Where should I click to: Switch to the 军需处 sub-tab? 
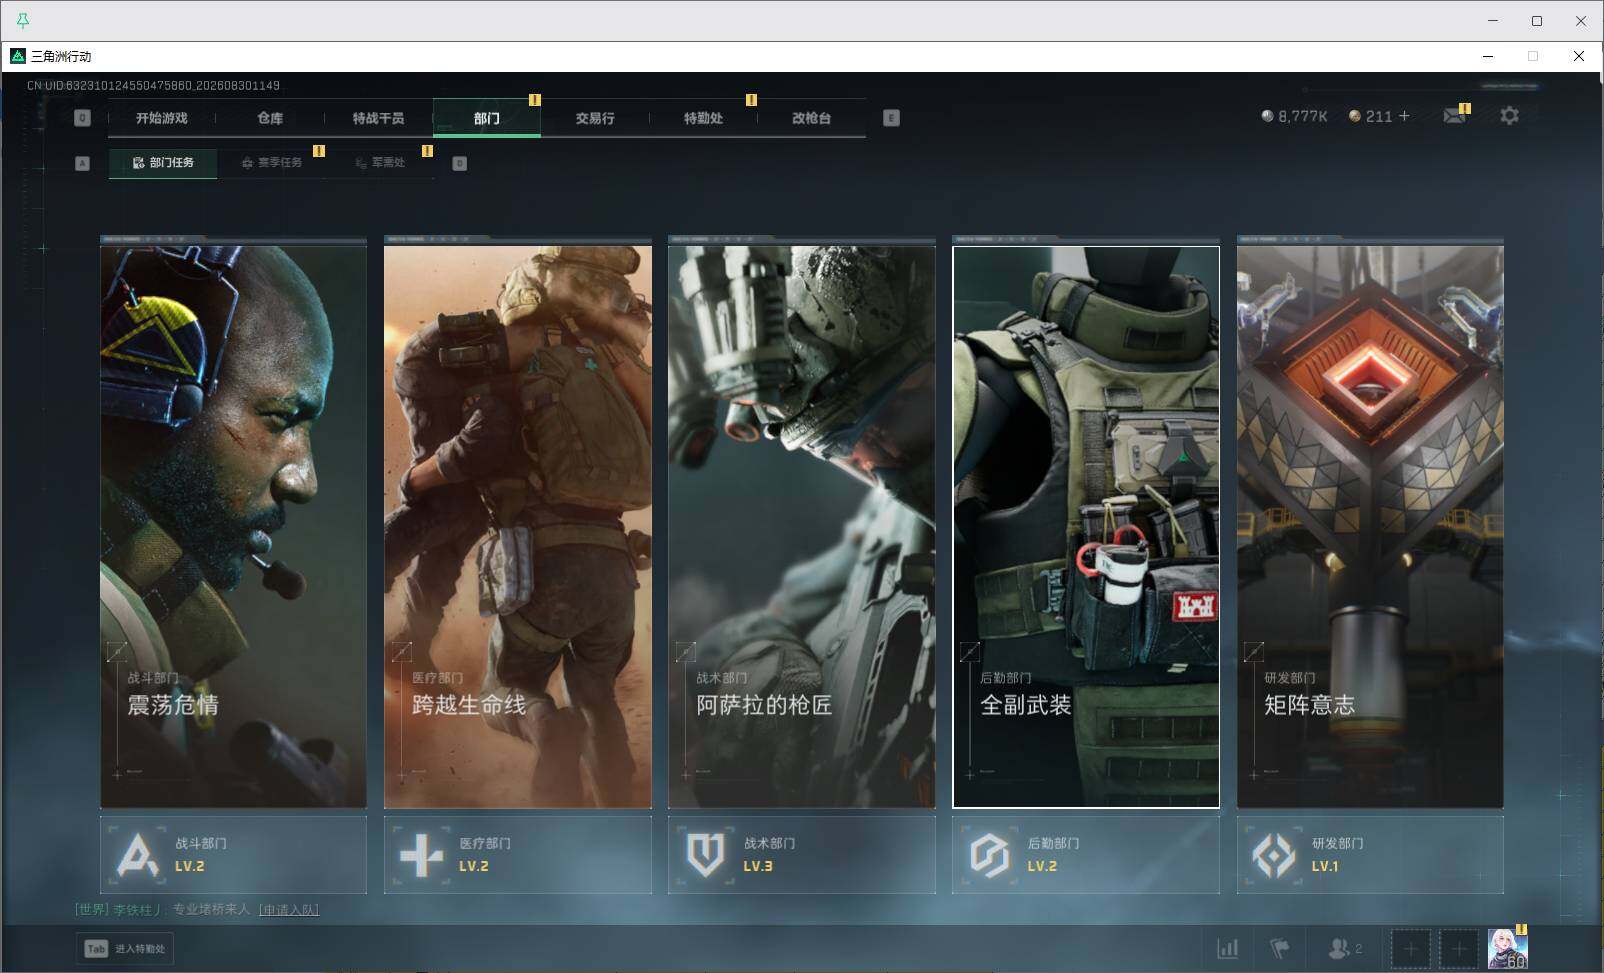(x=380, y=163)
